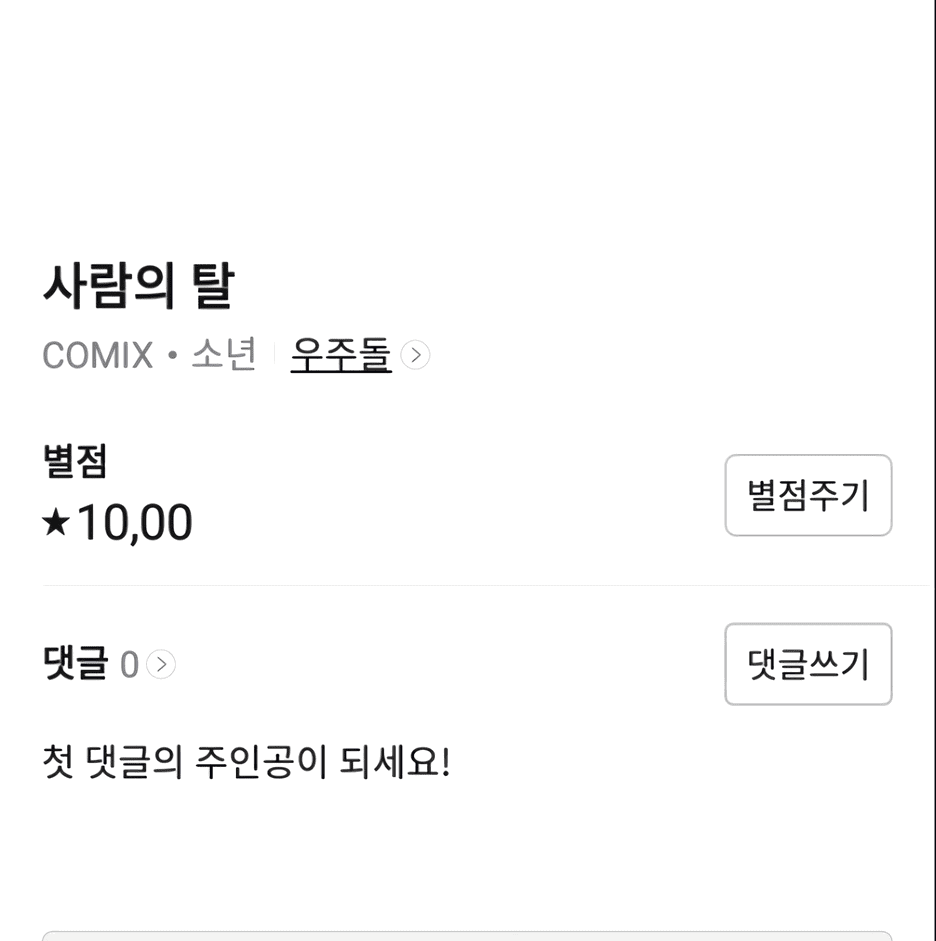
Task: Click the empty banner area above title
Action: (465, 120)
